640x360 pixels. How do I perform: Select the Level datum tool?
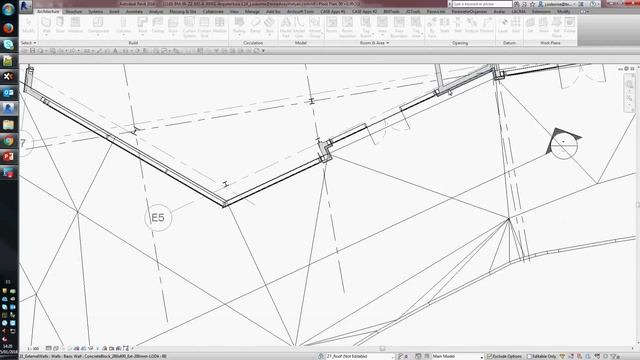tap(503, 24)
